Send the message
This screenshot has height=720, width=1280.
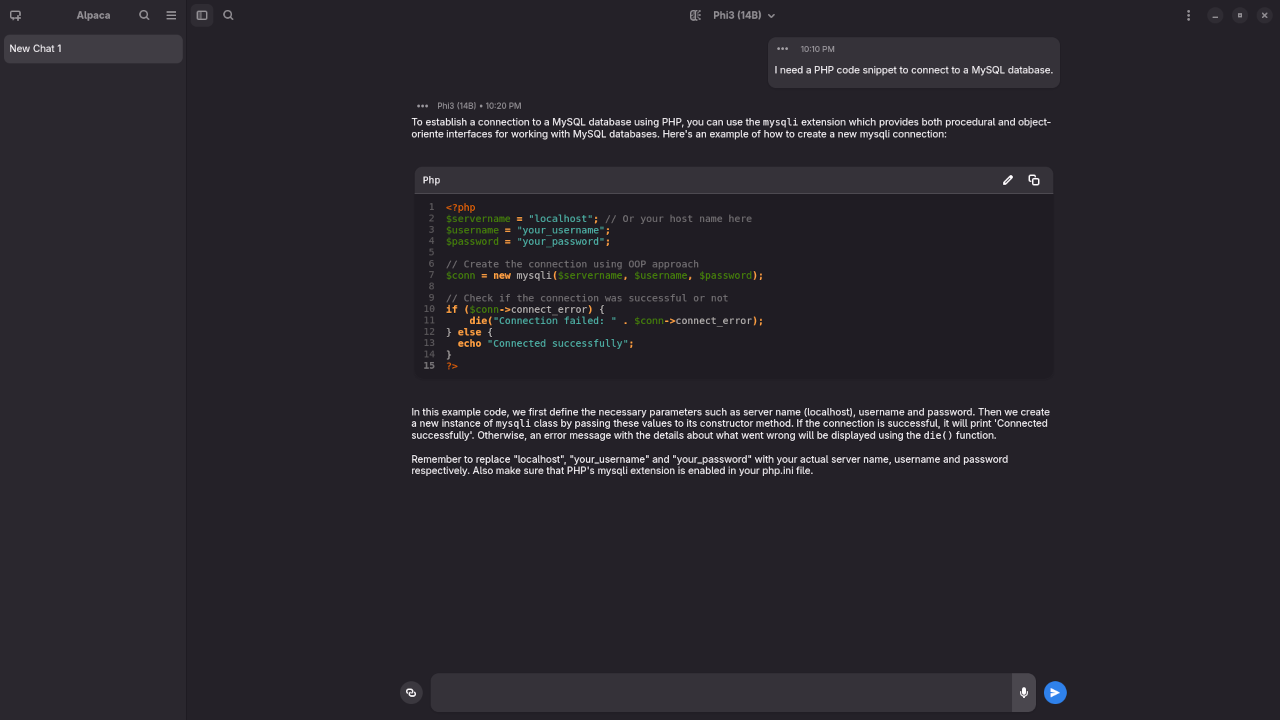[x=1055, y=692]
